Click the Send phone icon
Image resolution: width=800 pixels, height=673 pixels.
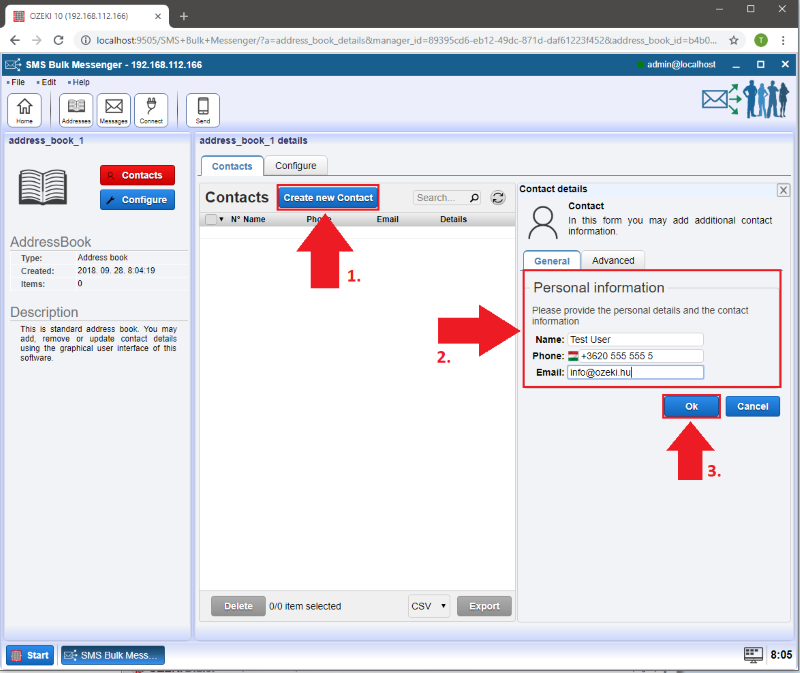click(203, 109)
